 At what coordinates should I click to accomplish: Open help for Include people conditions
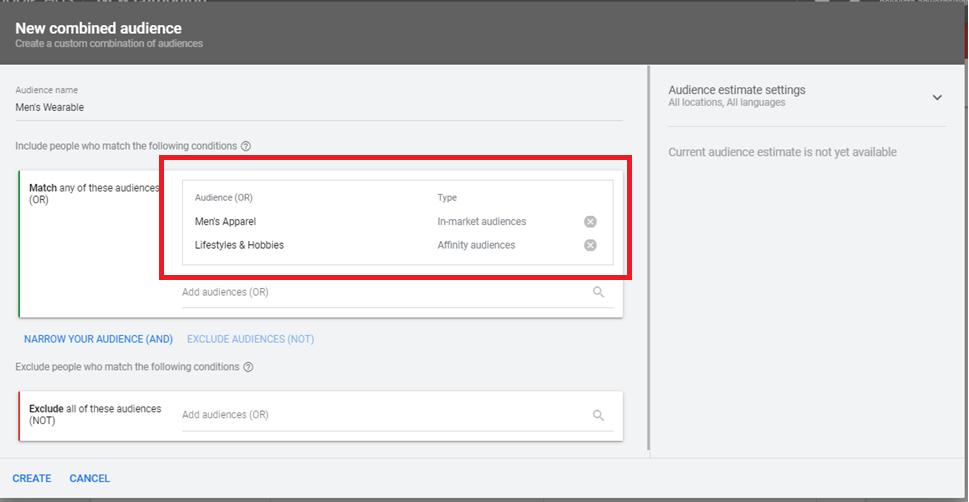246,147
